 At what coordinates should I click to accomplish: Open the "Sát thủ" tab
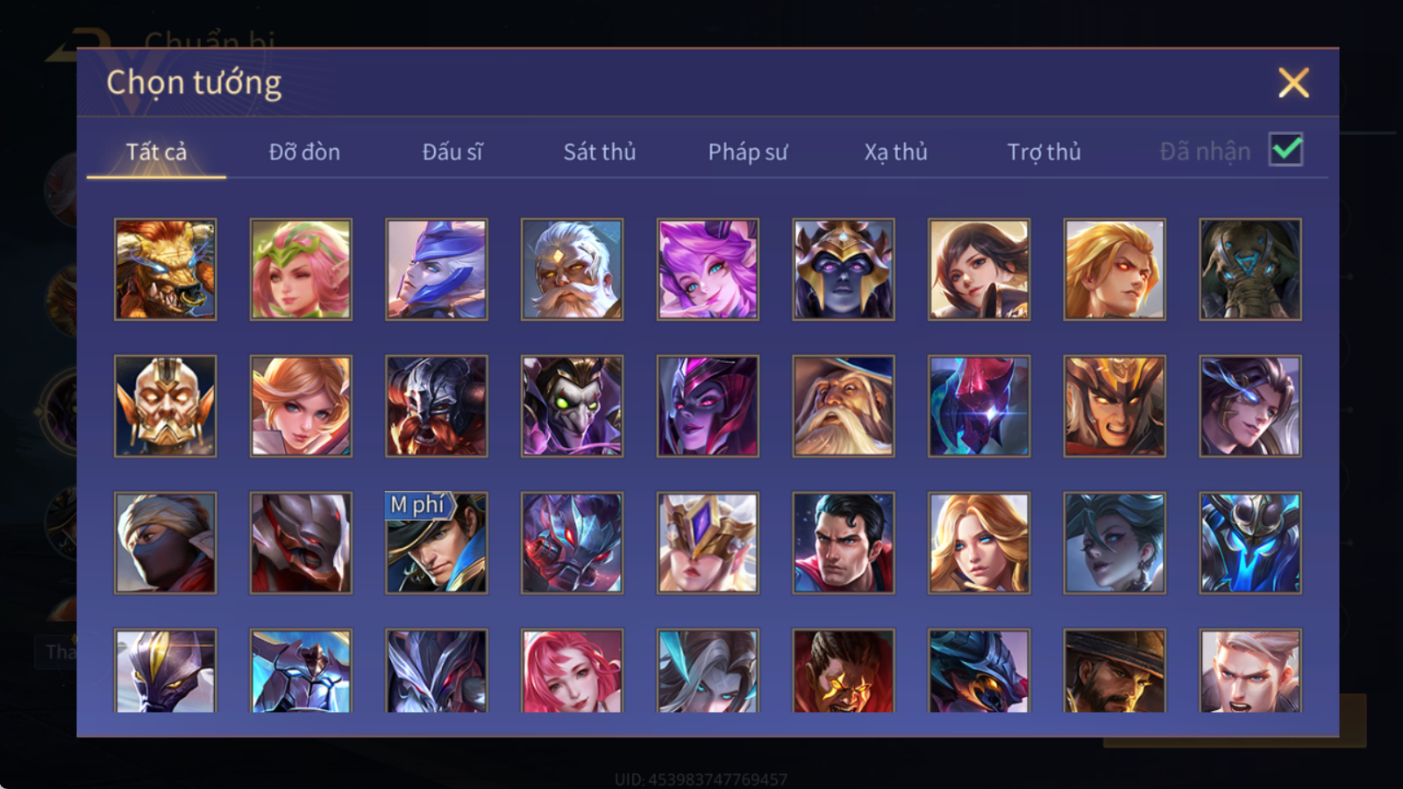click(599, 152)
